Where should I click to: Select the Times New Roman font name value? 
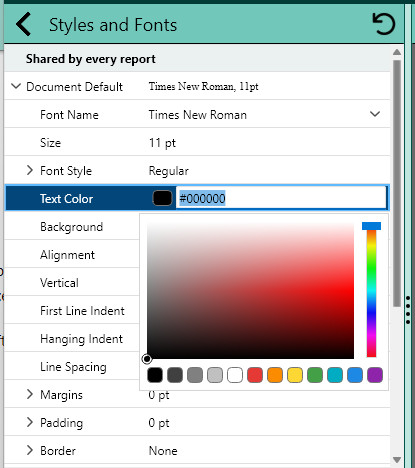click(x=198, y=115)
